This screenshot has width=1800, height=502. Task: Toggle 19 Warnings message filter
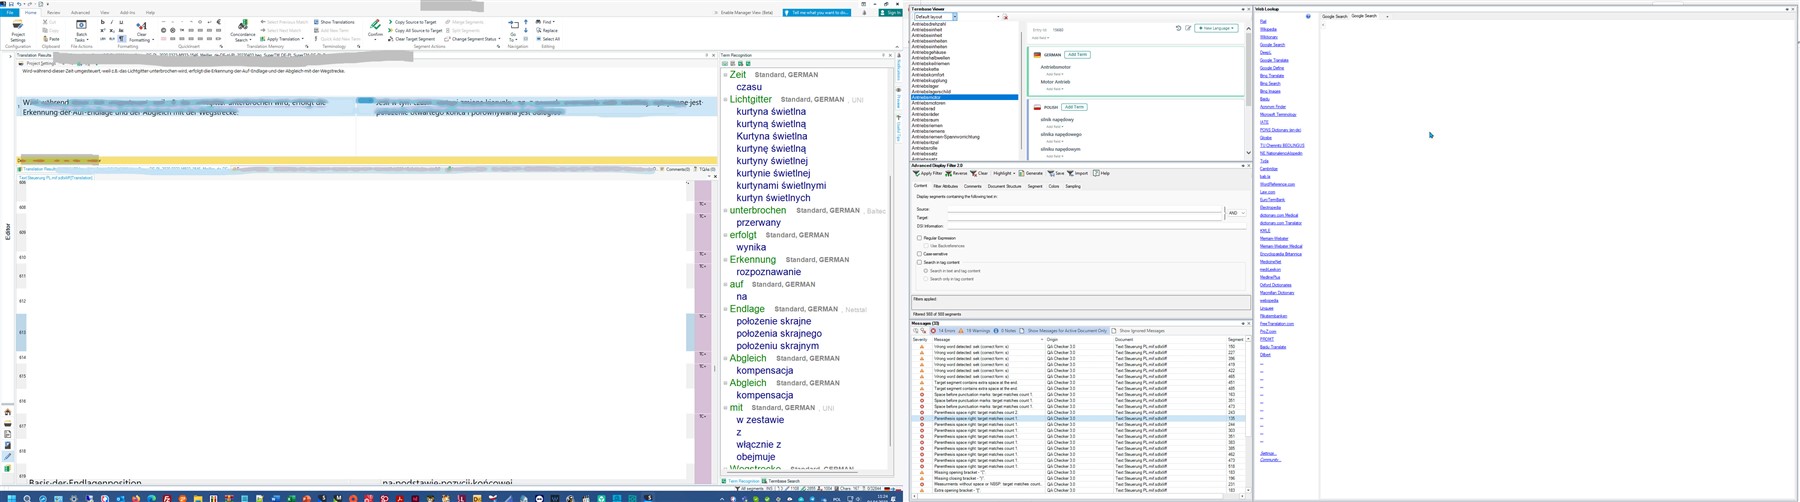click(x=975, y=331)
